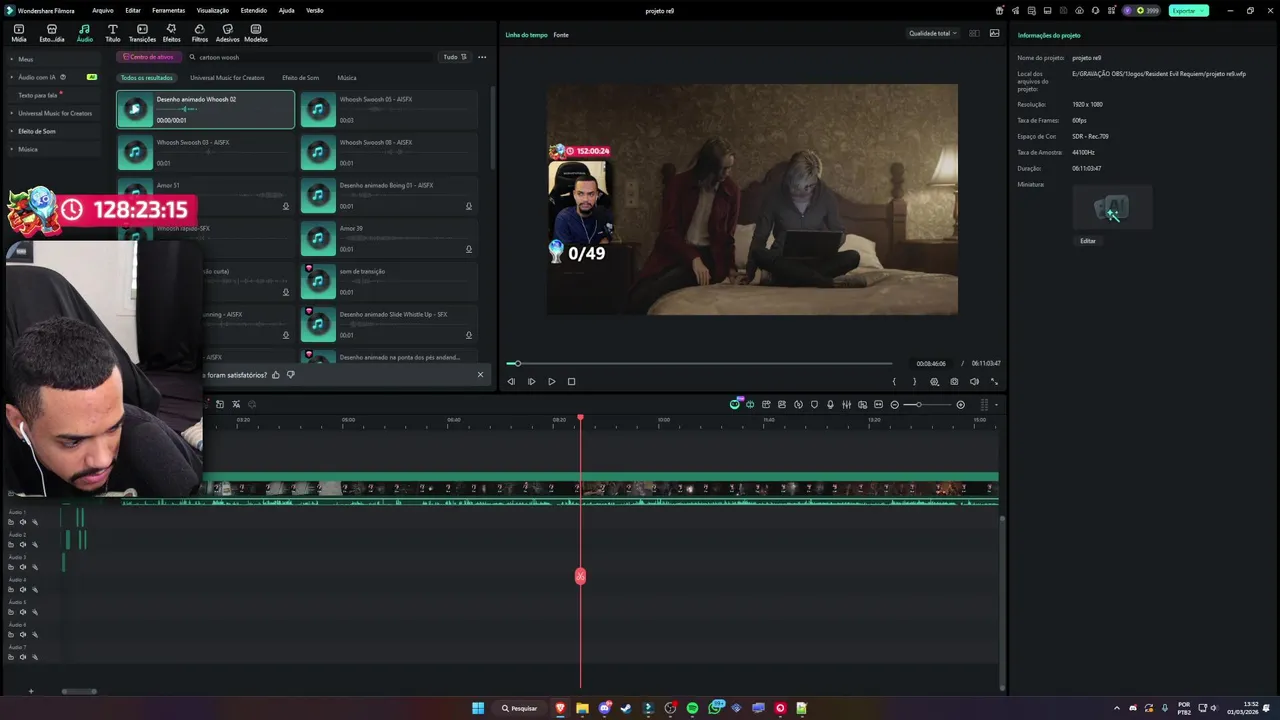
Task: Open the Ajuda menu
Action: pos(286,10)
